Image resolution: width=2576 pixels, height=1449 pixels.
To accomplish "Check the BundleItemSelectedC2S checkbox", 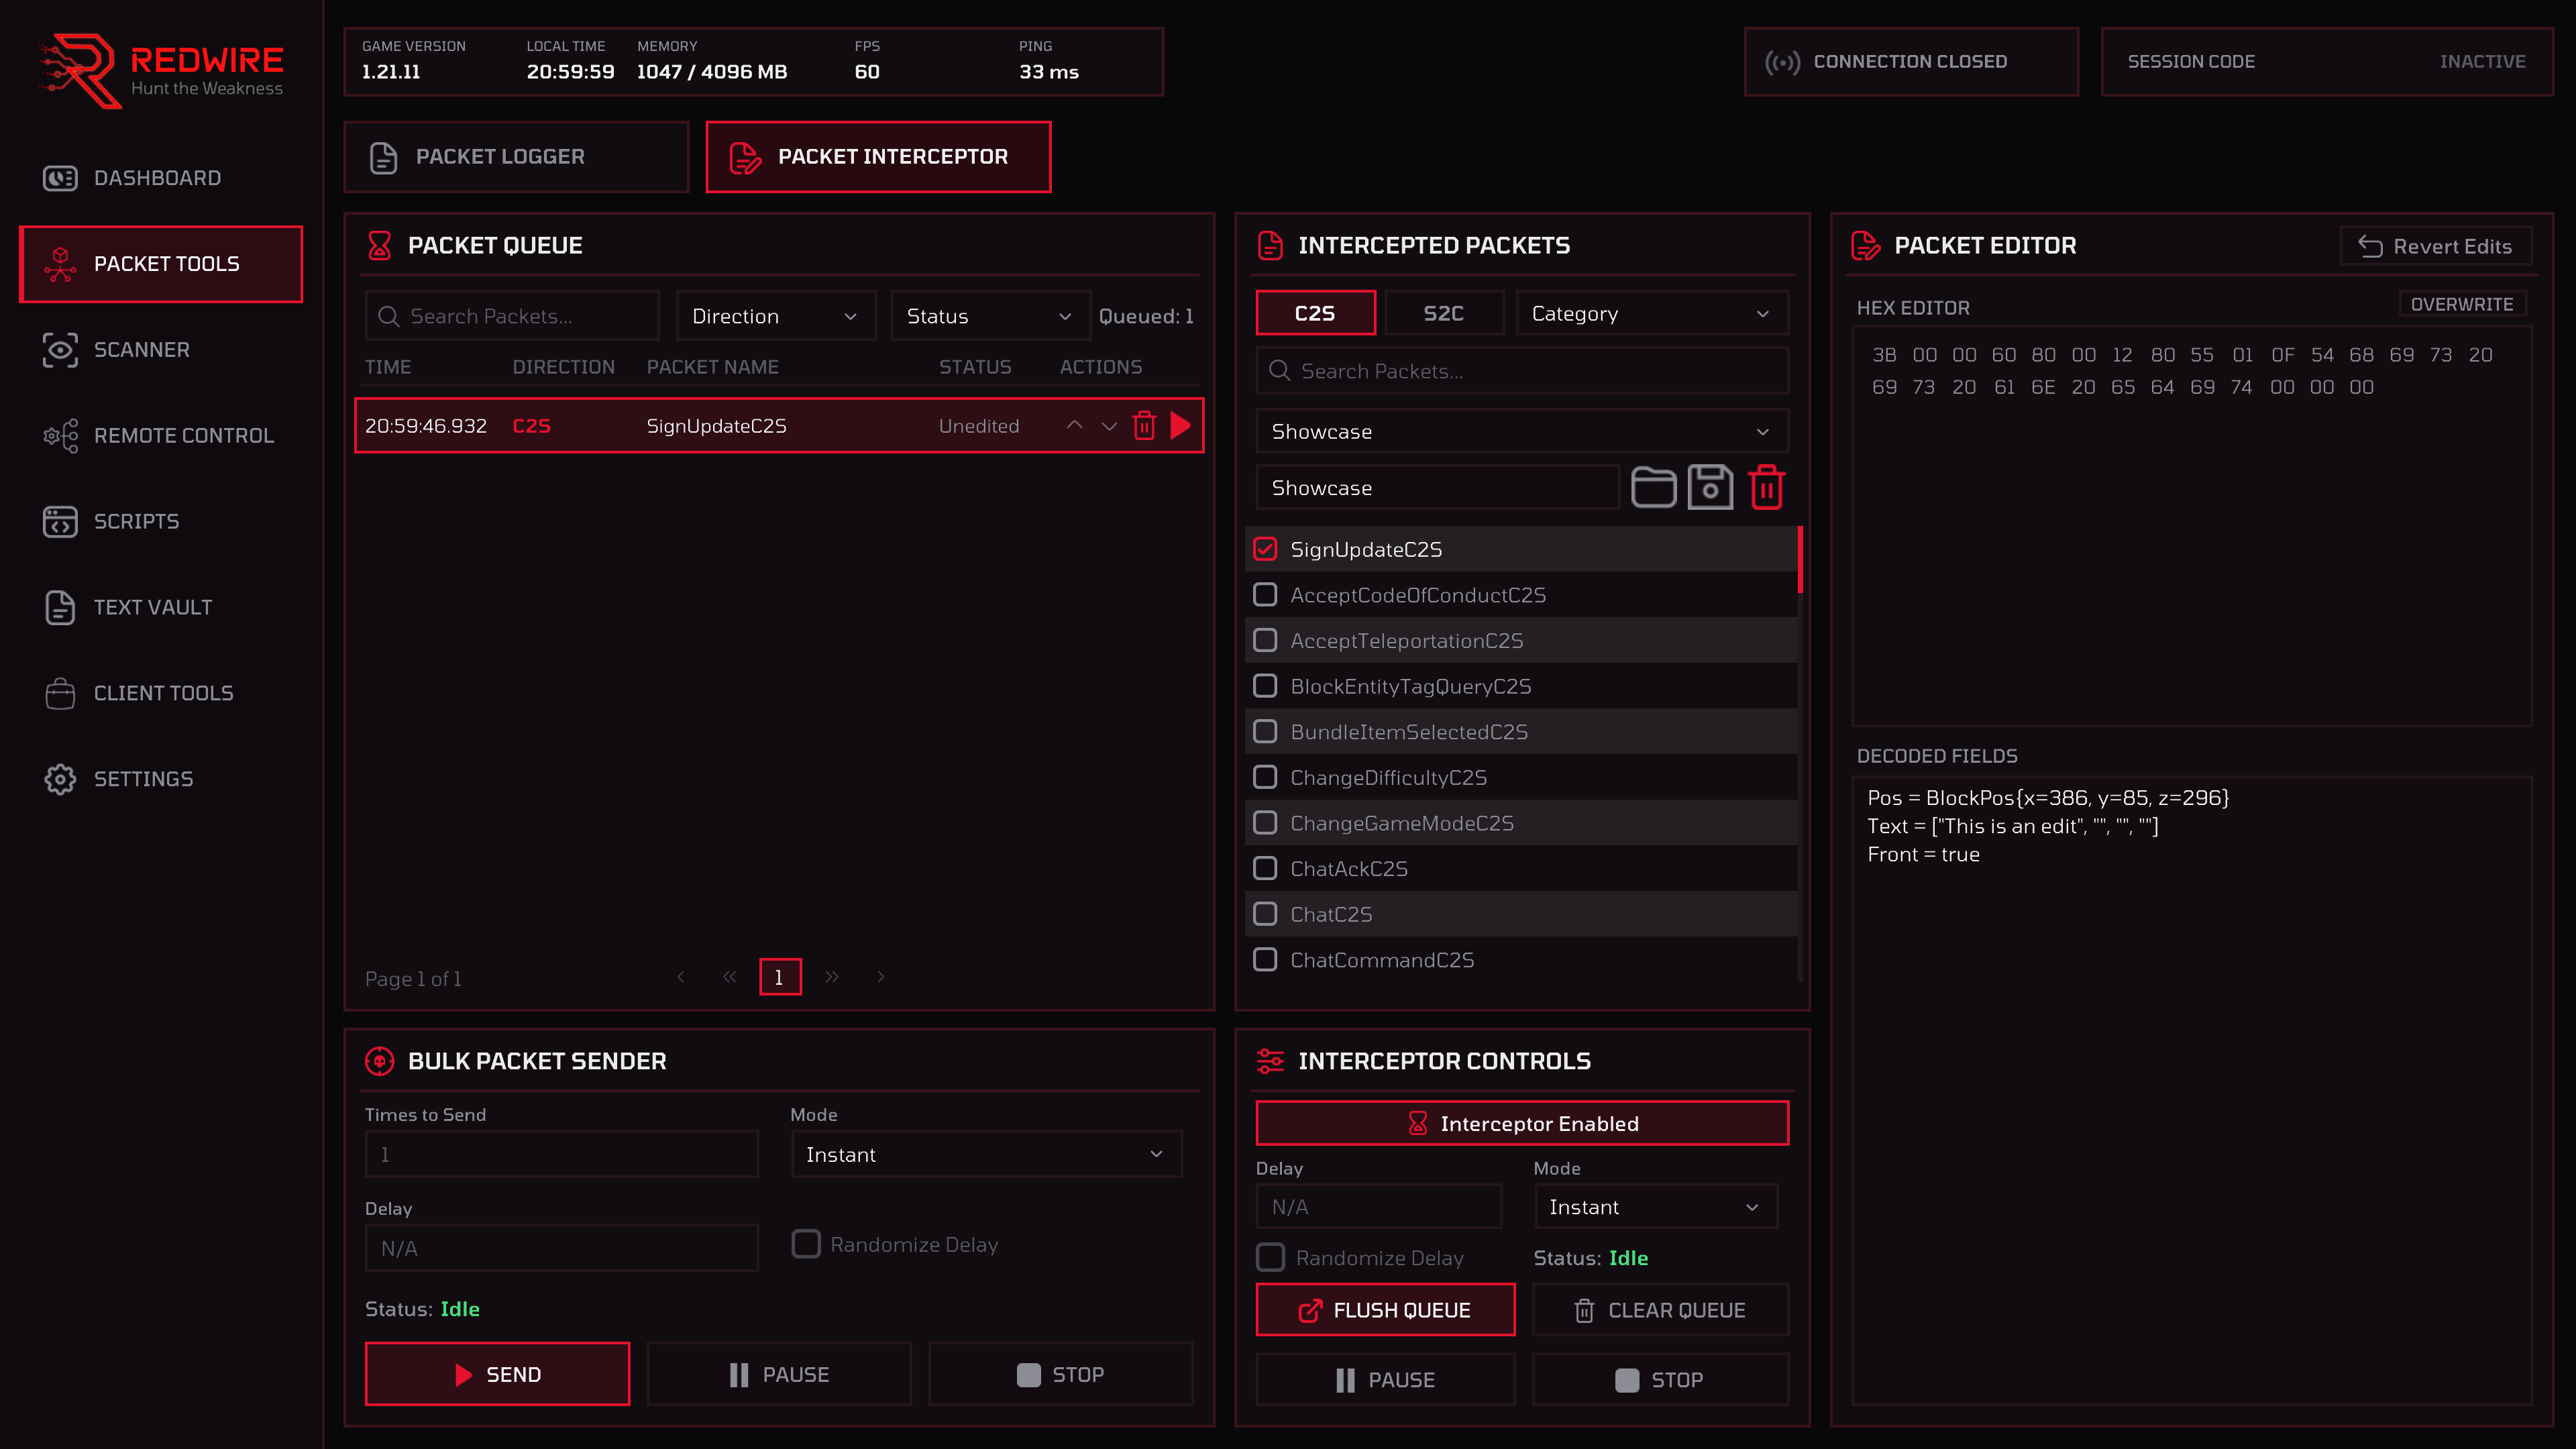I will 1265,732.
